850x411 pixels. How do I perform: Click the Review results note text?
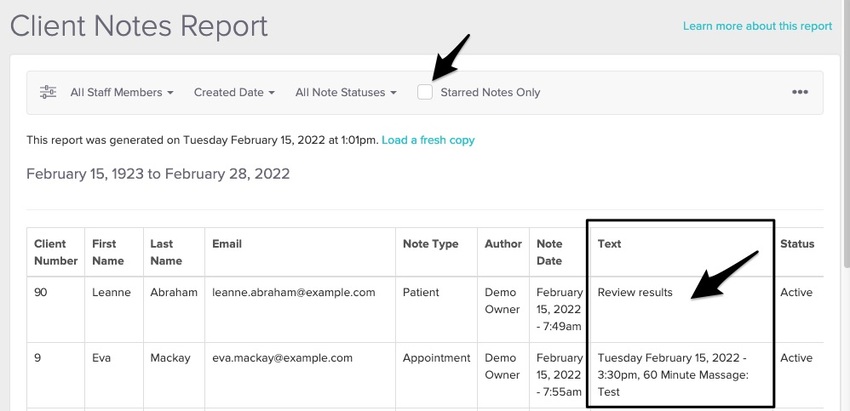(x=635, y=292)
